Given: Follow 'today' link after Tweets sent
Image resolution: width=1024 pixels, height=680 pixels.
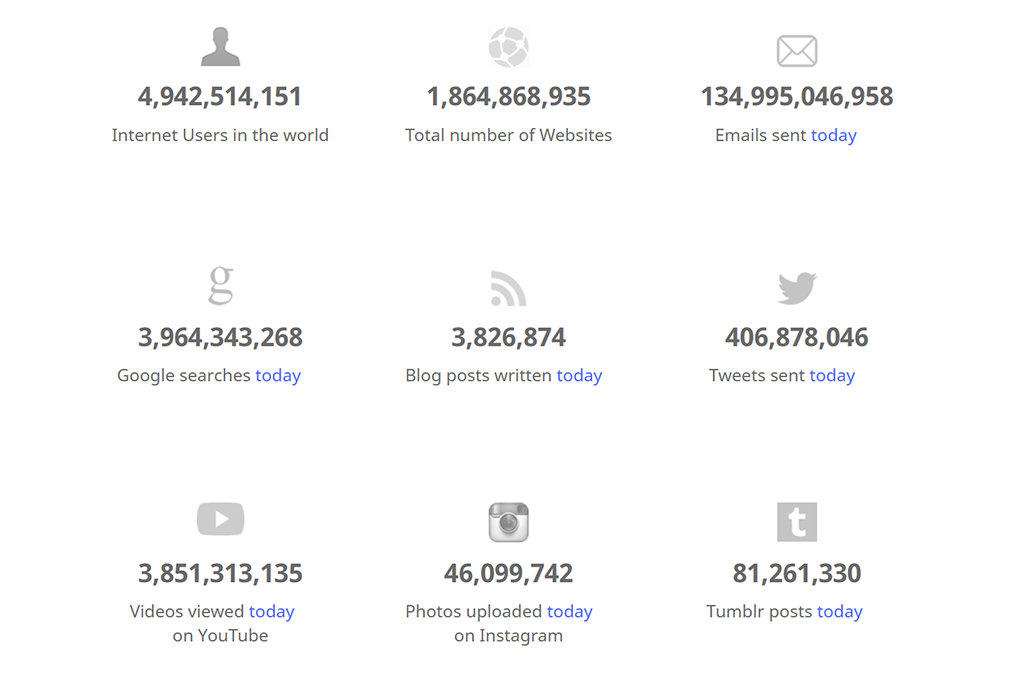Looking at the screenshot, I should (832, 375).
